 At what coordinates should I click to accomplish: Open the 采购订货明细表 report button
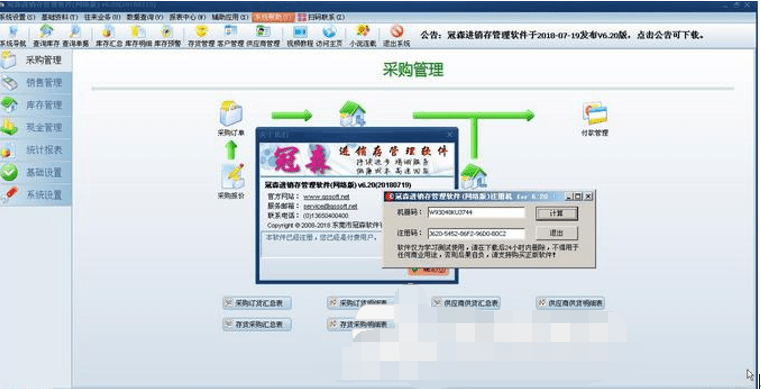(x=362, y=303)
